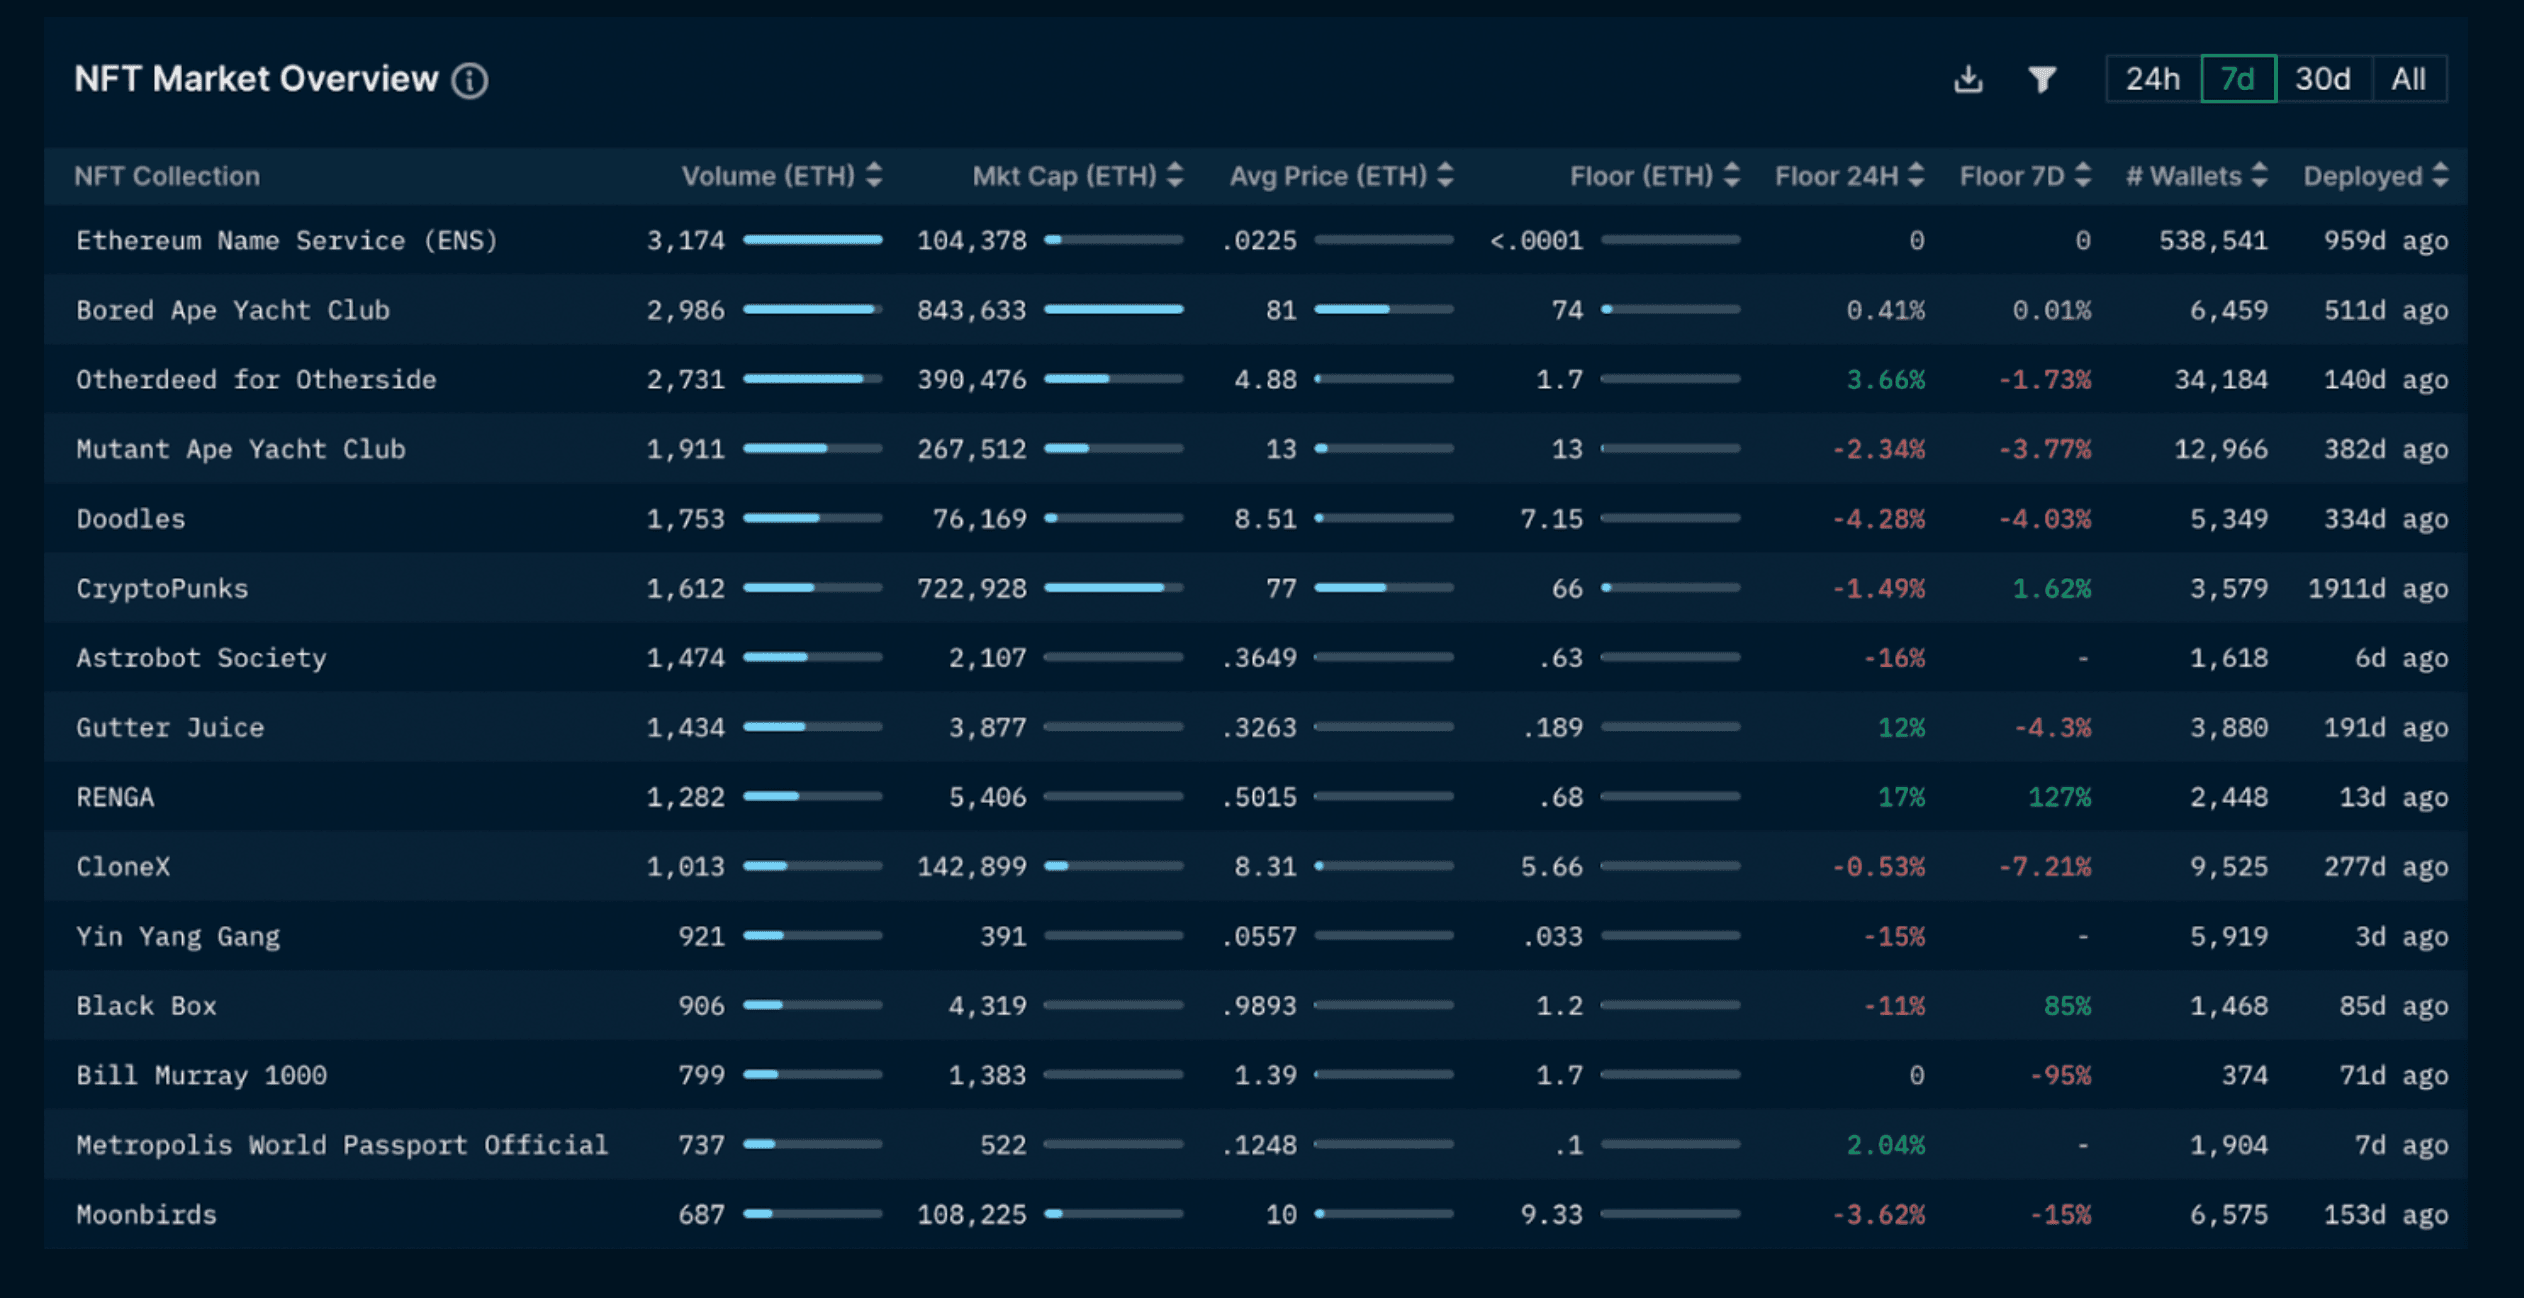Click Yin Yang Gang volume 921
This screenshot has width=2524, height=1298.
702,936
